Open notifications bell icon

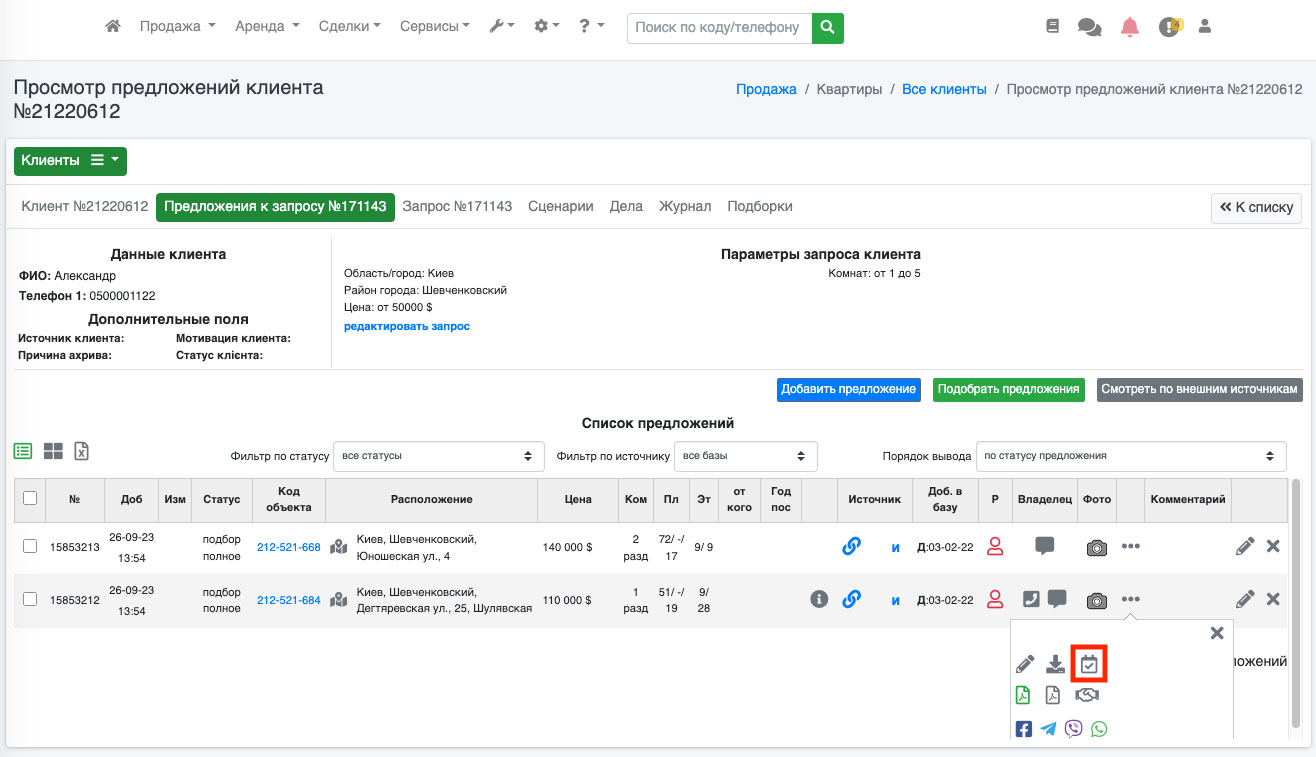(x=1130, y=27)
